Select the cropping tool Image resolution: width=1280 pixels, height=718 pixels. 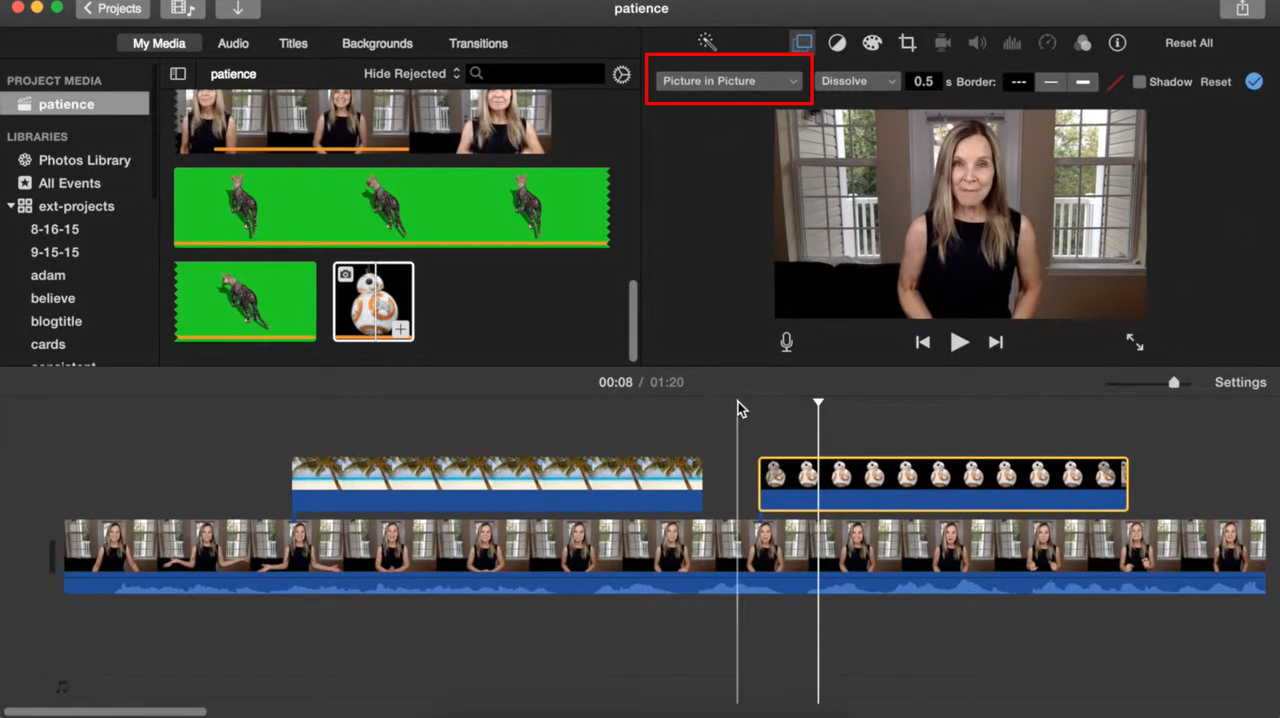[907, 43]
